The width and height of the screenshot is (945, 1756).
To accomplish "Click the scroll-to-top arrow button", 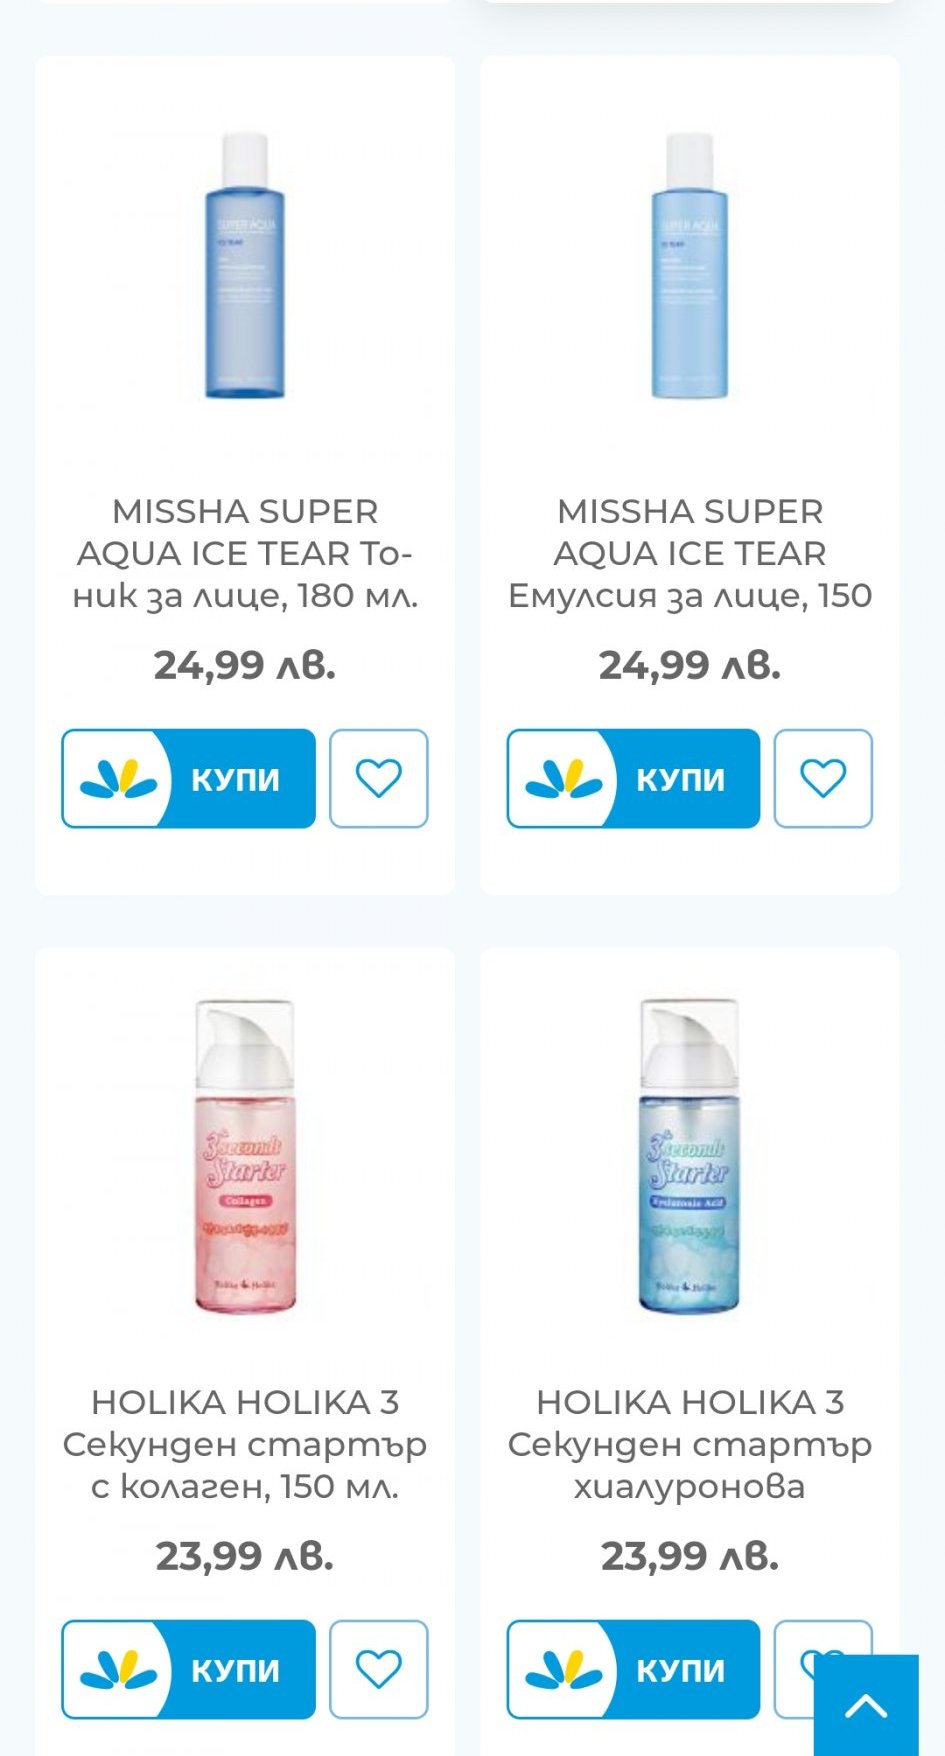I will point(866,1705).
